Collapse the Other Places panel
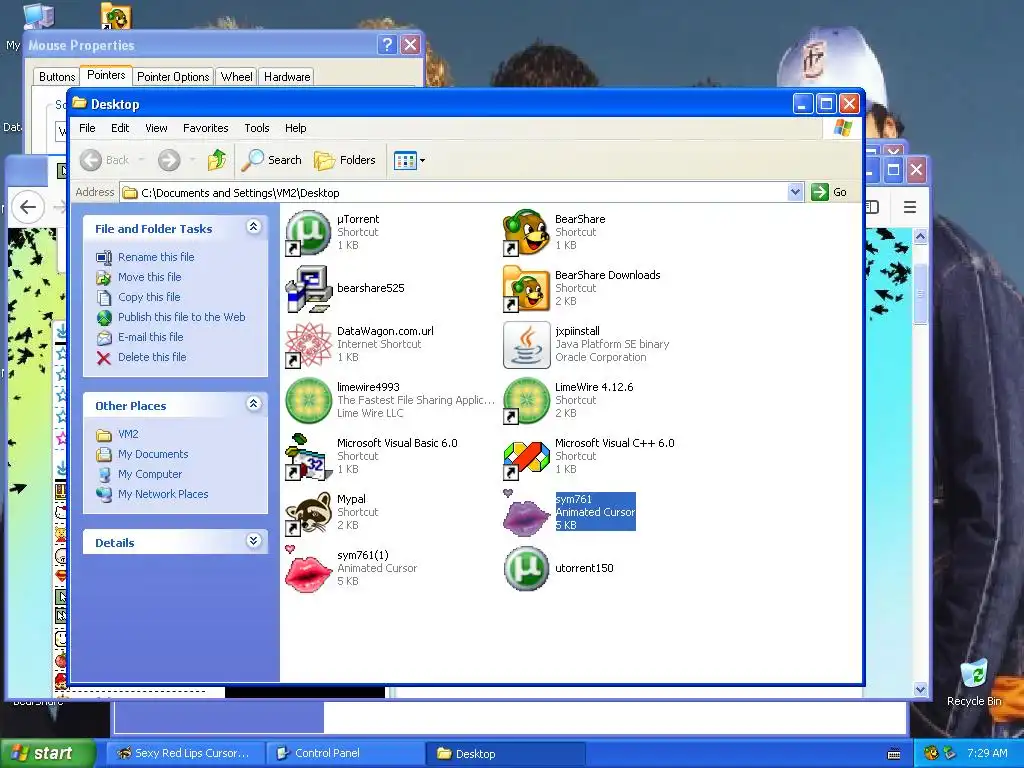Viewport: 1024px width, 768px height. click(x=253, y=404)
